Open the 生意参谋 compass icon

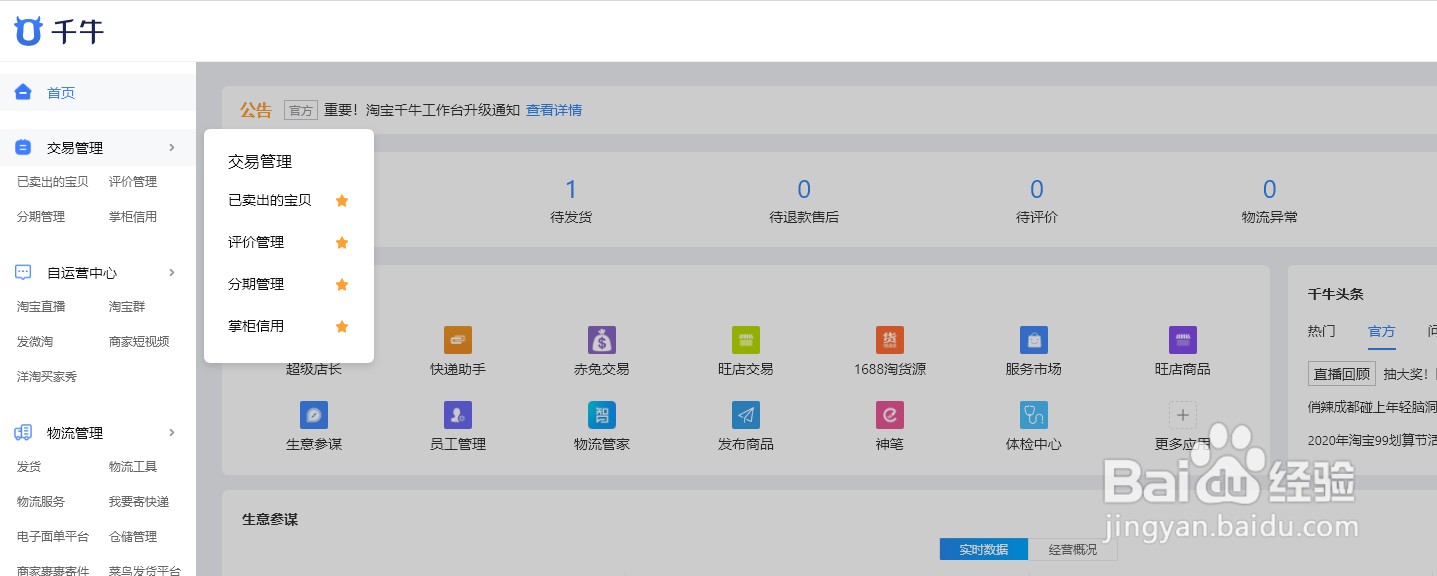point(314,415)
